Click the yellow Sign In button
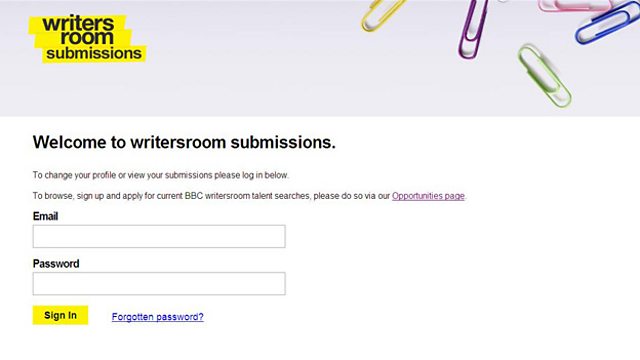 click(x=60, y=315)
